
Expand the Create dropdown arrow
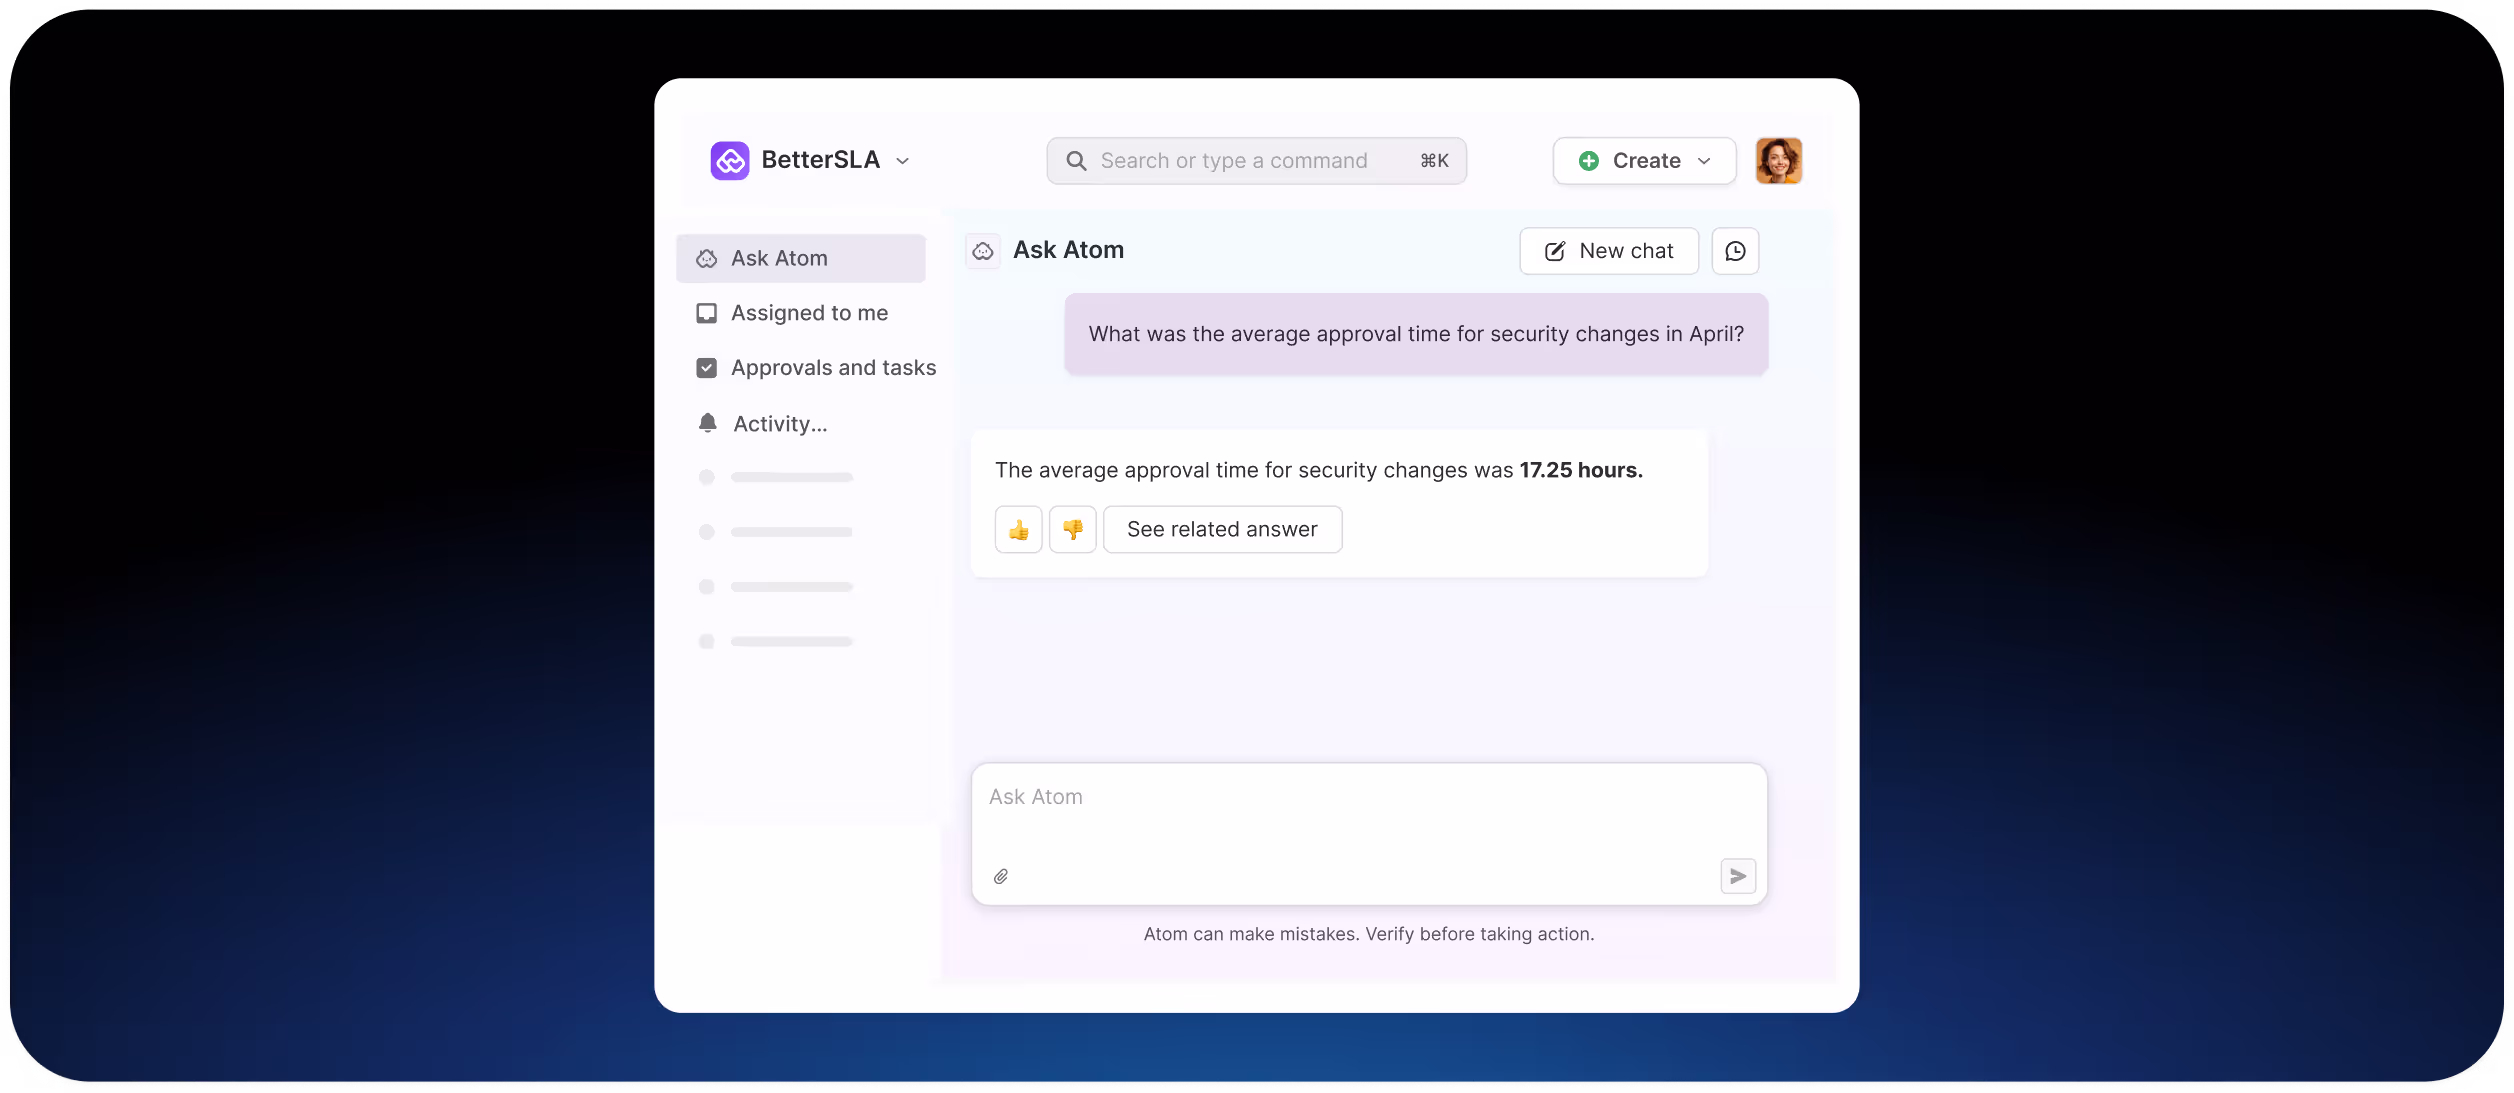(x=1704, y=161)
